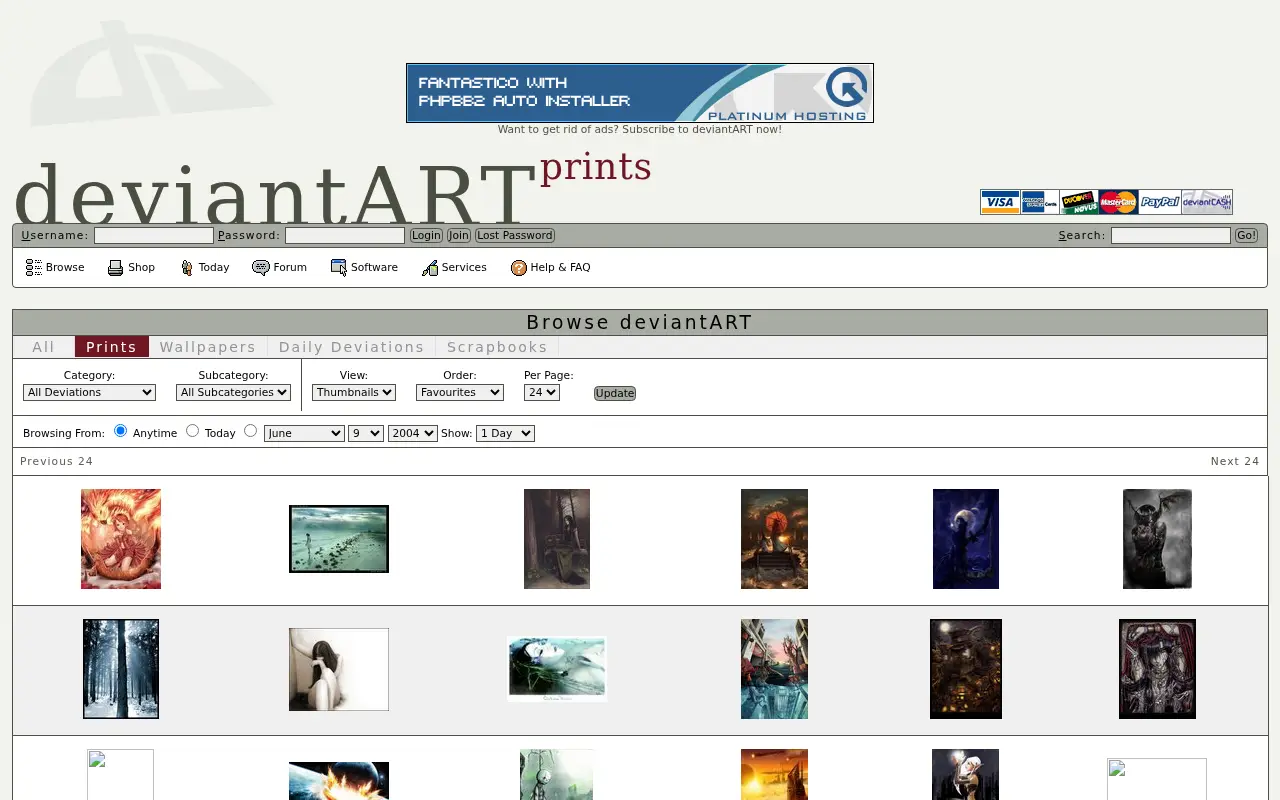
Task: Click the Discover Novus card icon
Action: [1079, 202]
